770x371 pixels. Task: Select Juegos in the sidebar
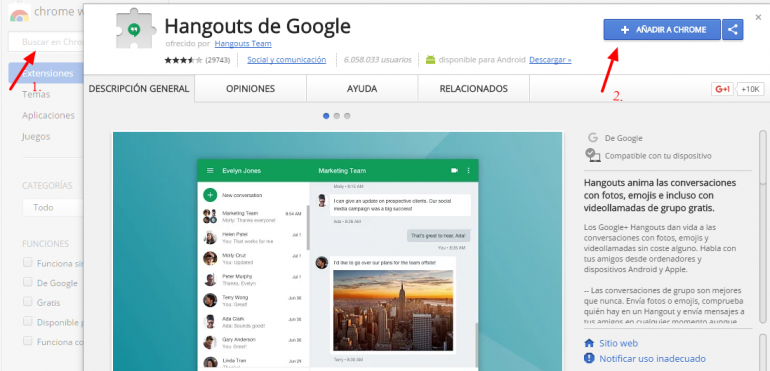36,137
